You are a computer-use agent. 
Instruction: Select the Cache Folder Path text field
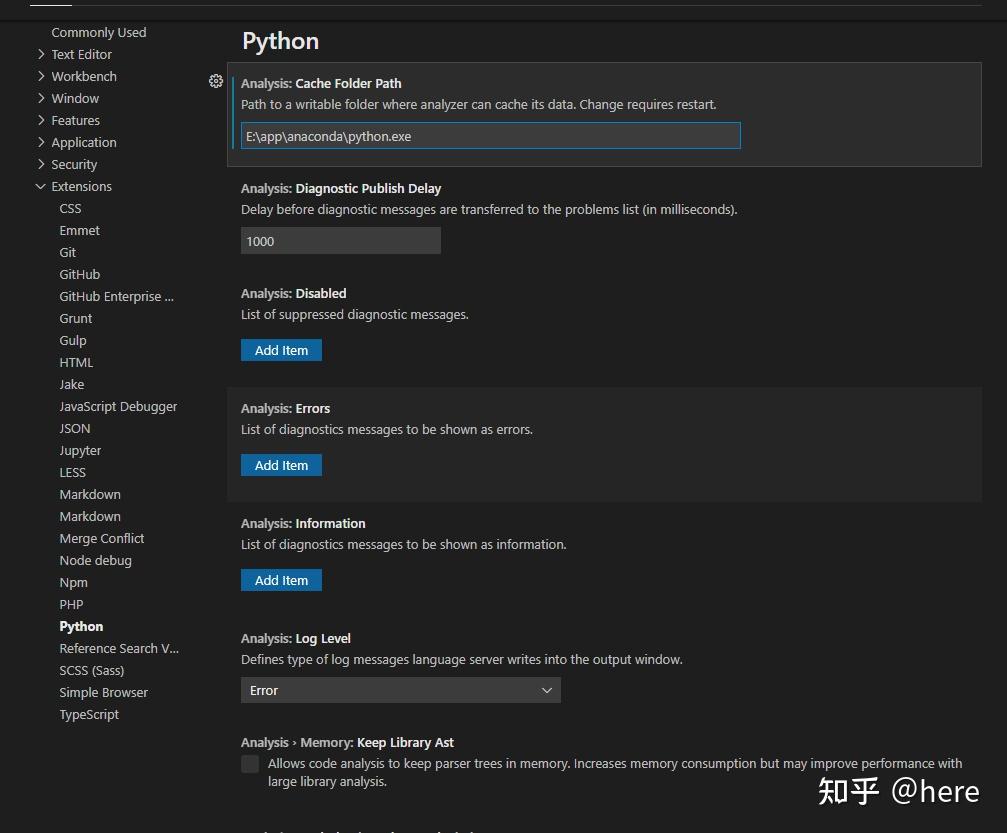pos(490,135)
